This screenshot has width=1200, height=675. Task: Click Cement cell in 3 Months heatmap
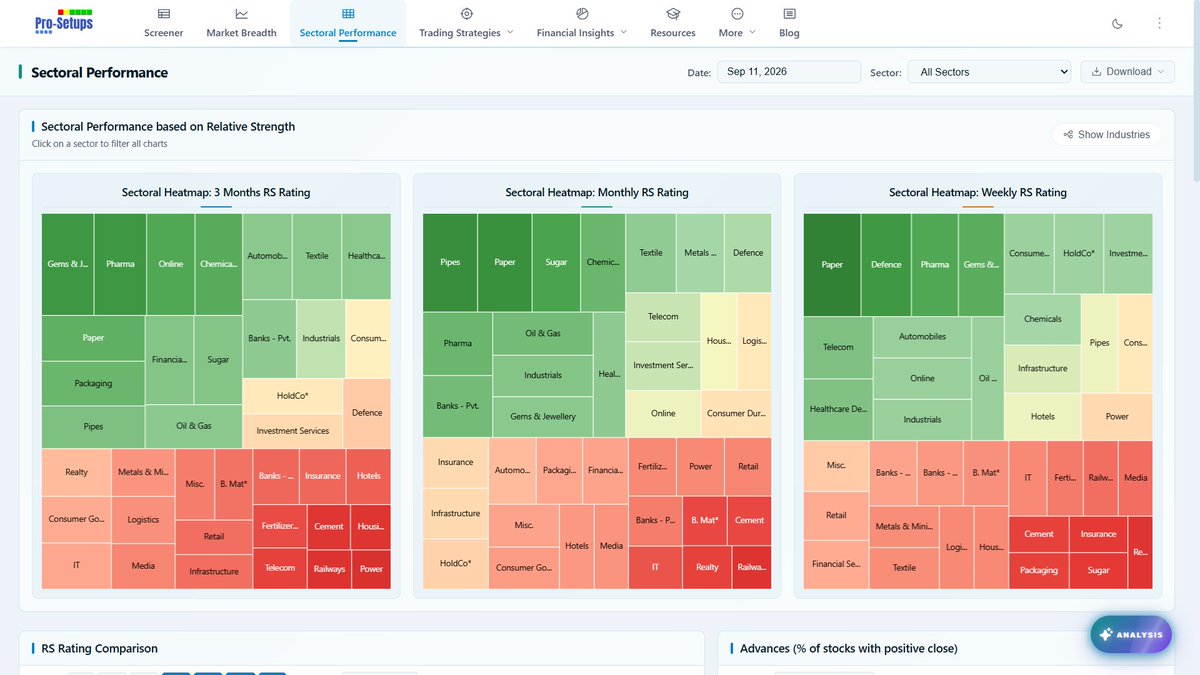click(x=329, y=526)
